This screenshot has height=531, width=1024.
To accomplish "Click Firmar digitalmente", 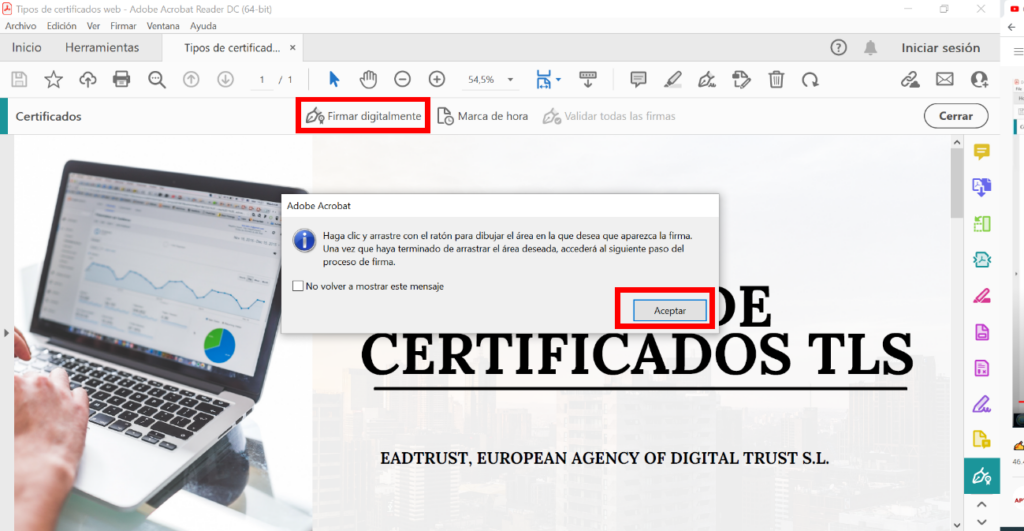I will 364,116.
